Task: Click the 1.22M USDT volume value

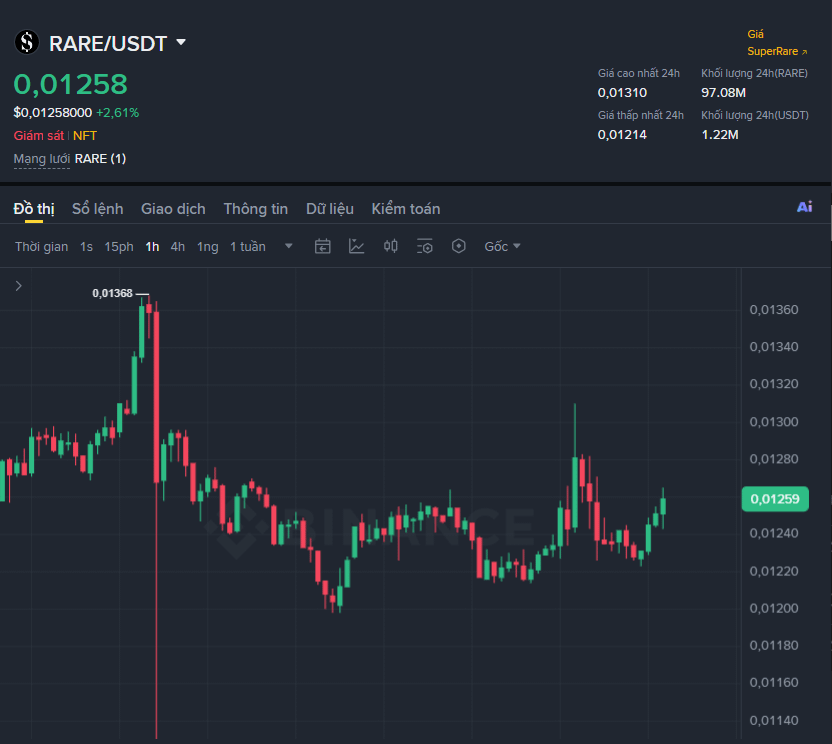Action: pos(720,135)
